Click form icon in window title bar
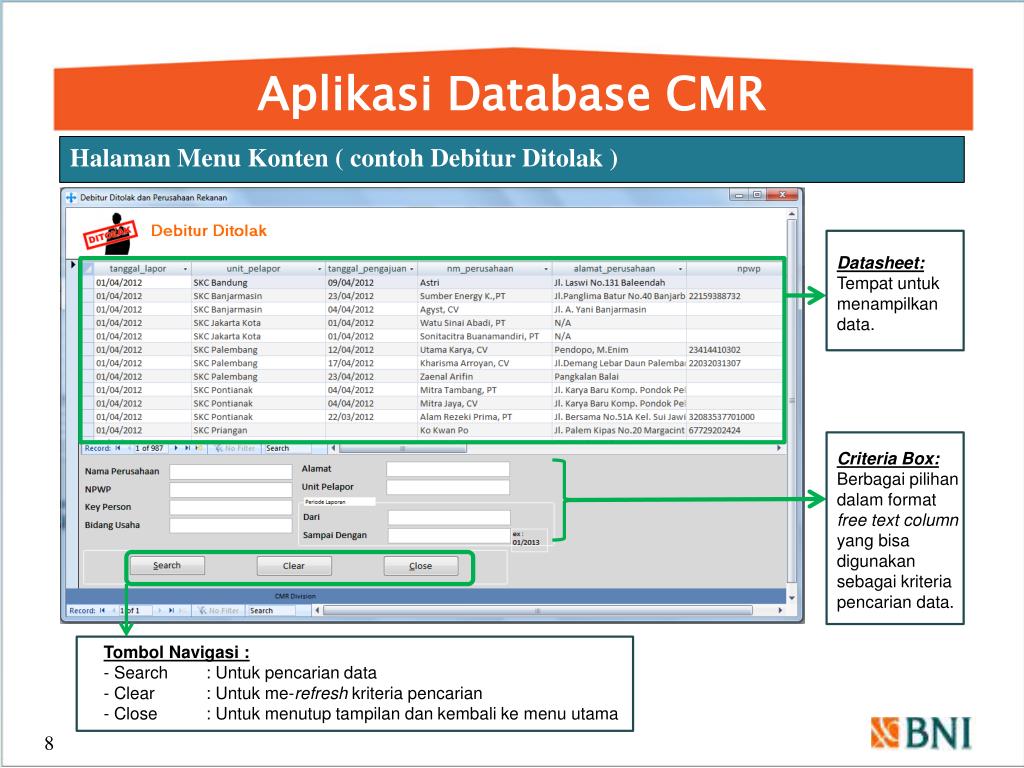 (71, 197)
